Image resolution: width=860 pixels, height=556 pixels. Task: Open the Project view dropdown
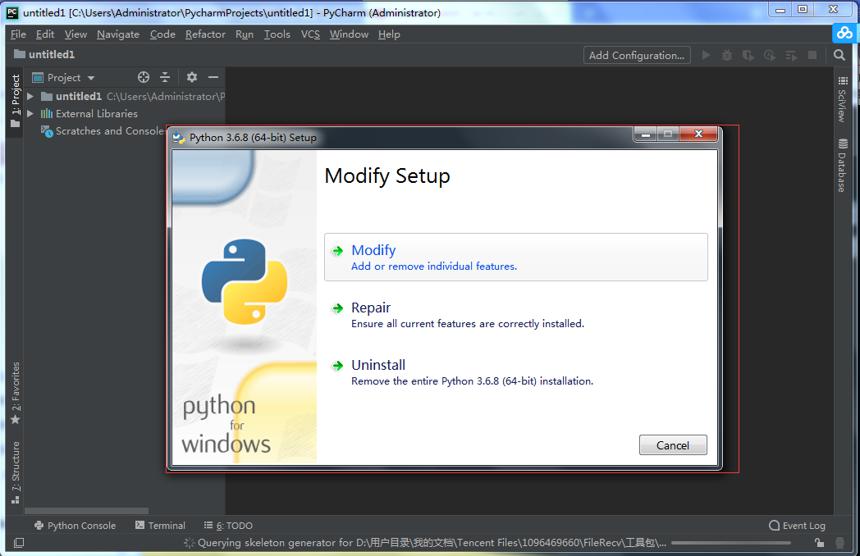coord(64,77)
